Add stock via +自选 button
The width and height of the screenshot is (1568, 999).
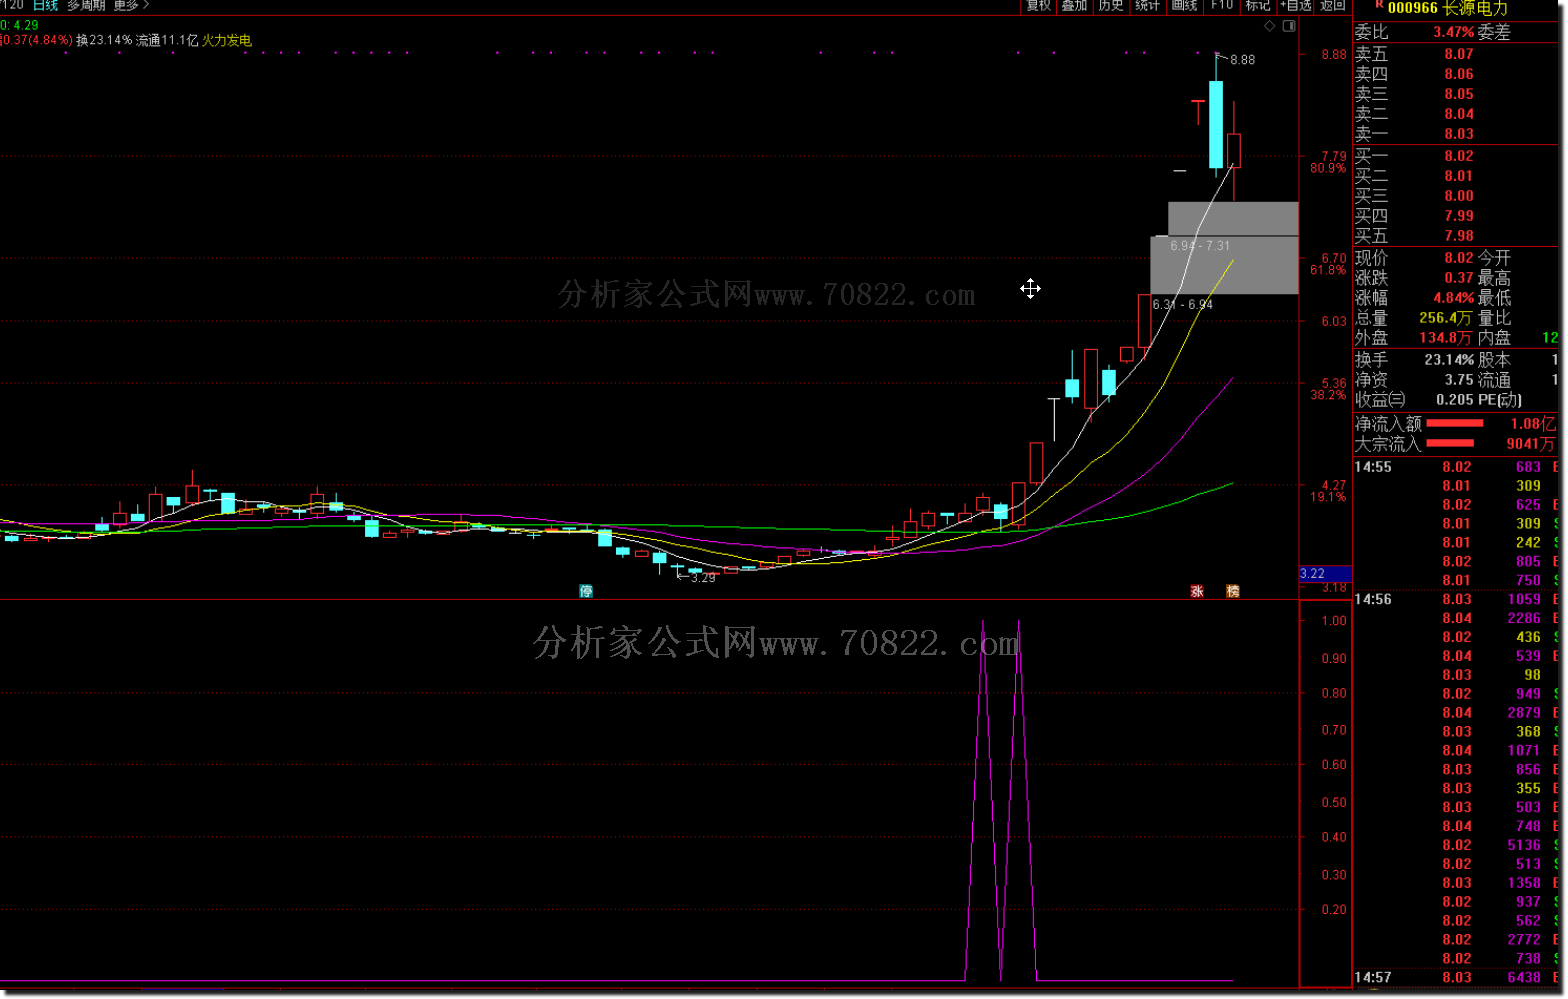point(1295,6)
